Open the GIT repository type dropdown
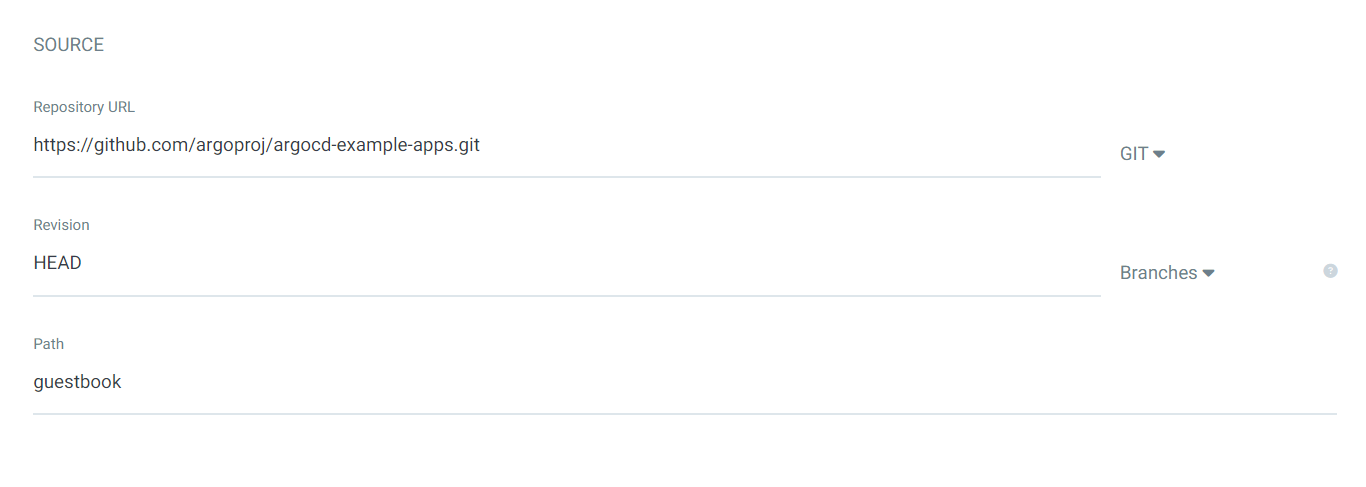The image size is (1366, 487). pyautogui.click(x=1142, y=155)
